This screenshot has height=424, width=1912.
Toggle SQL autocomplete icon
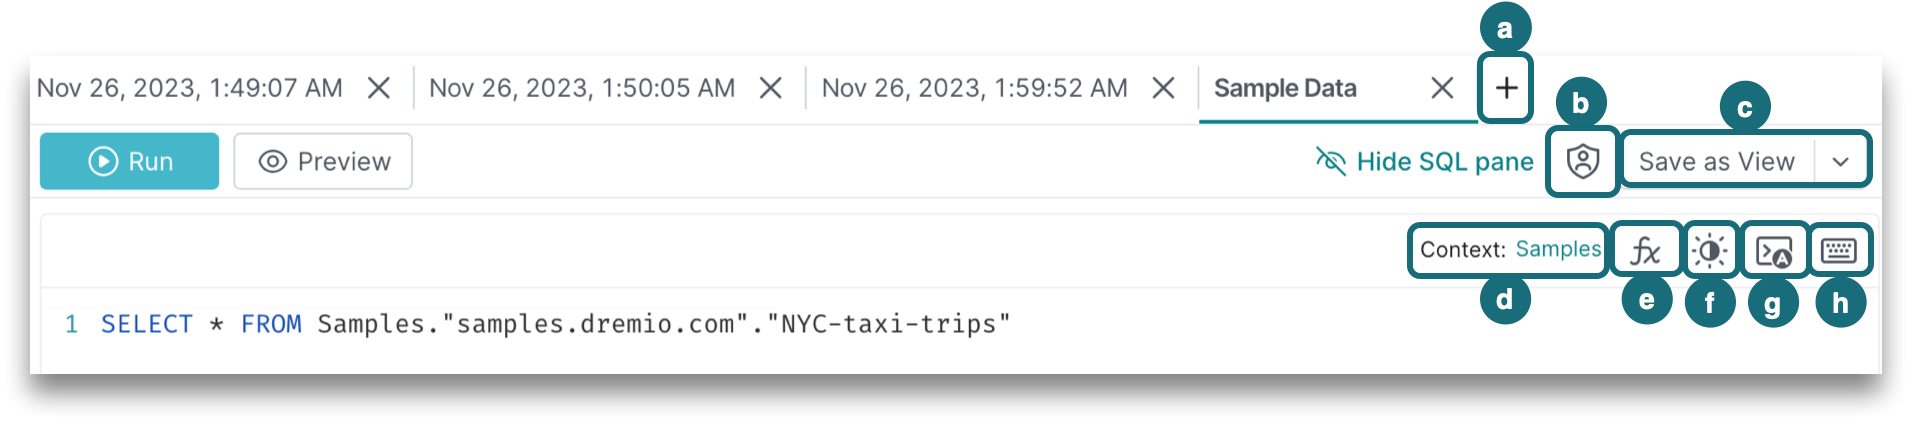[x=1774, y=251]
